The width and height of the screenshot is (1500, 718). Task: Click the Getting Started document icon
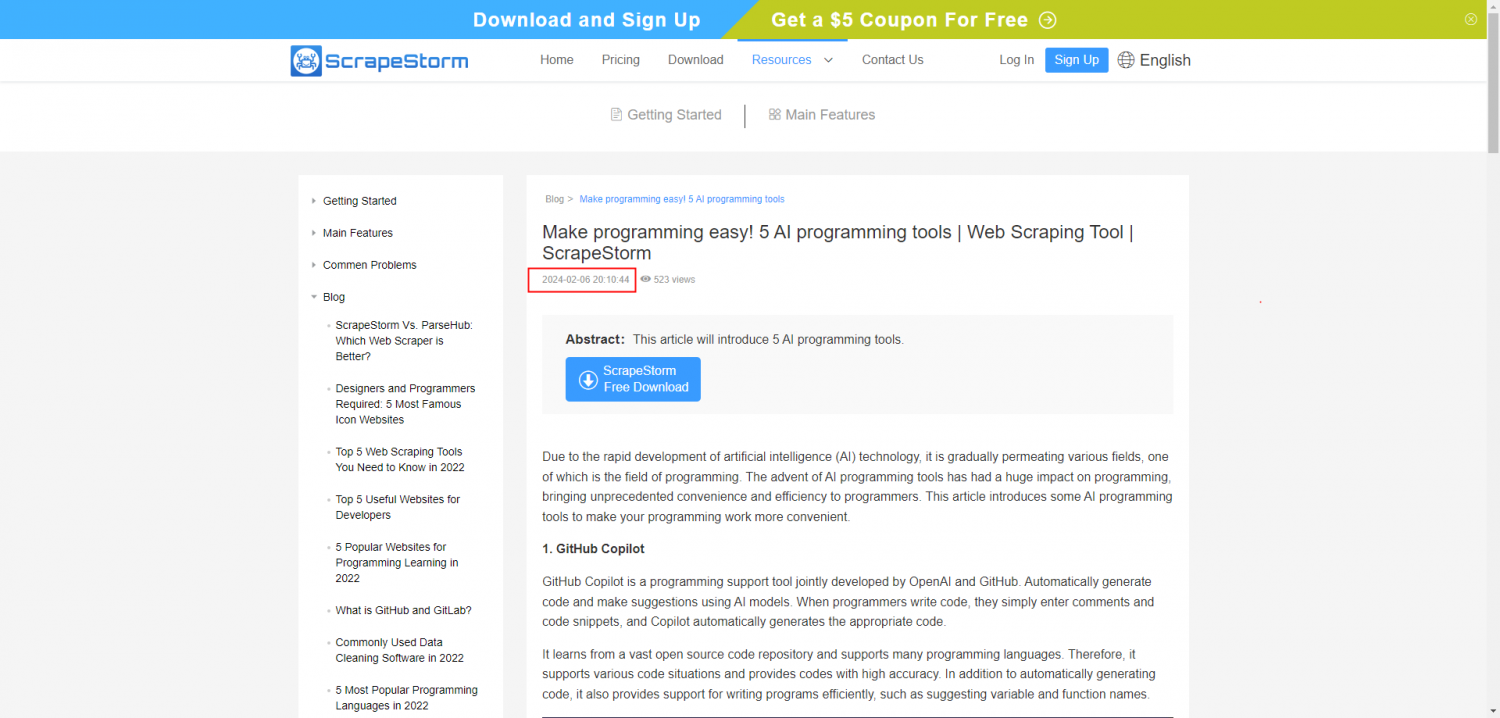tap(616, 115)
